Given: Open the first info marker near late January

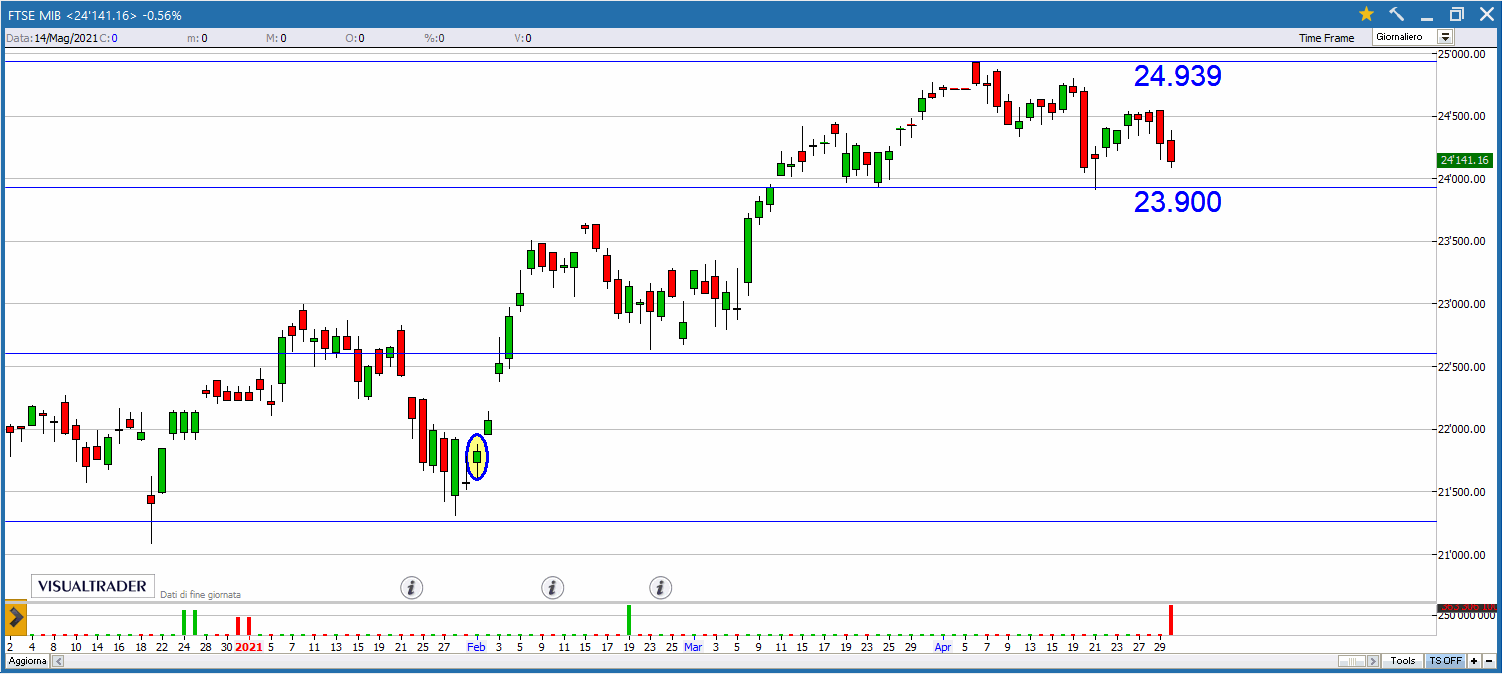Looking at the screenshot, I should click(x=412, y=587).
